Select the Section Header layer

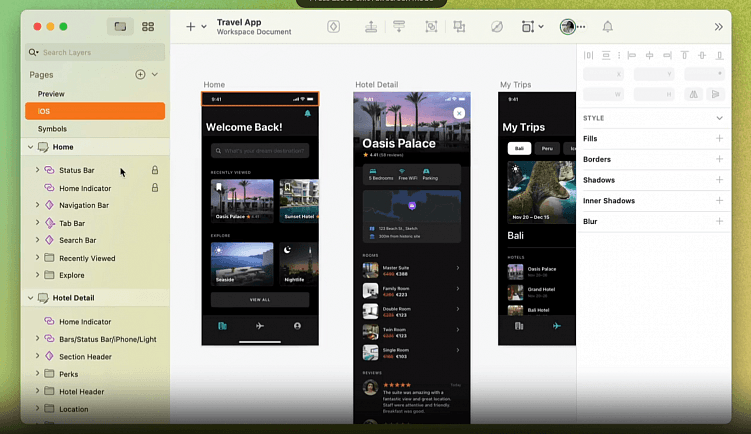95,357
